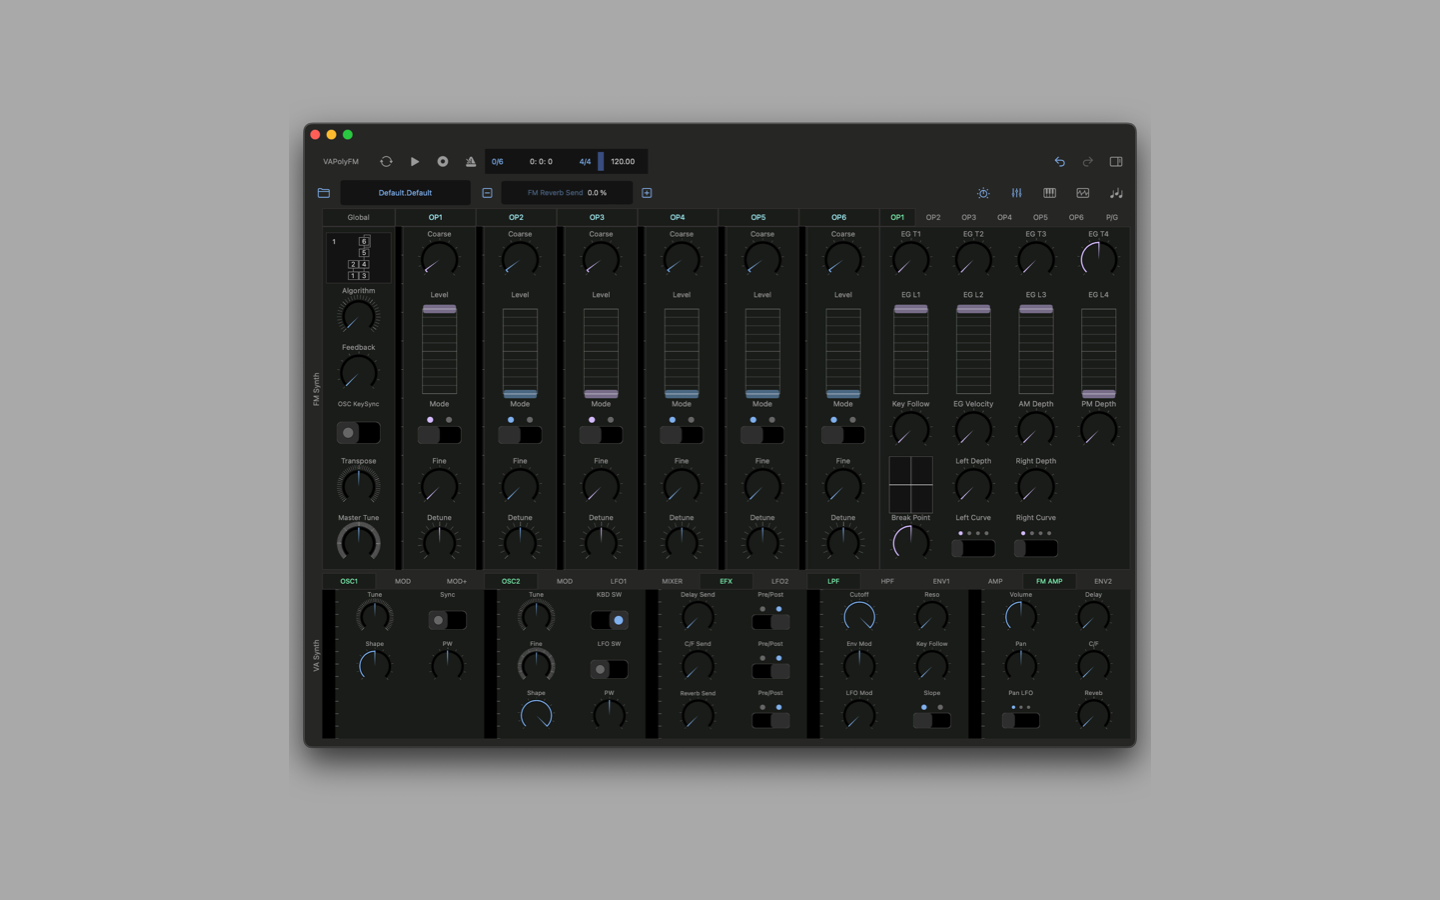Adjust the EG L4 slider

click(1098, 350)
